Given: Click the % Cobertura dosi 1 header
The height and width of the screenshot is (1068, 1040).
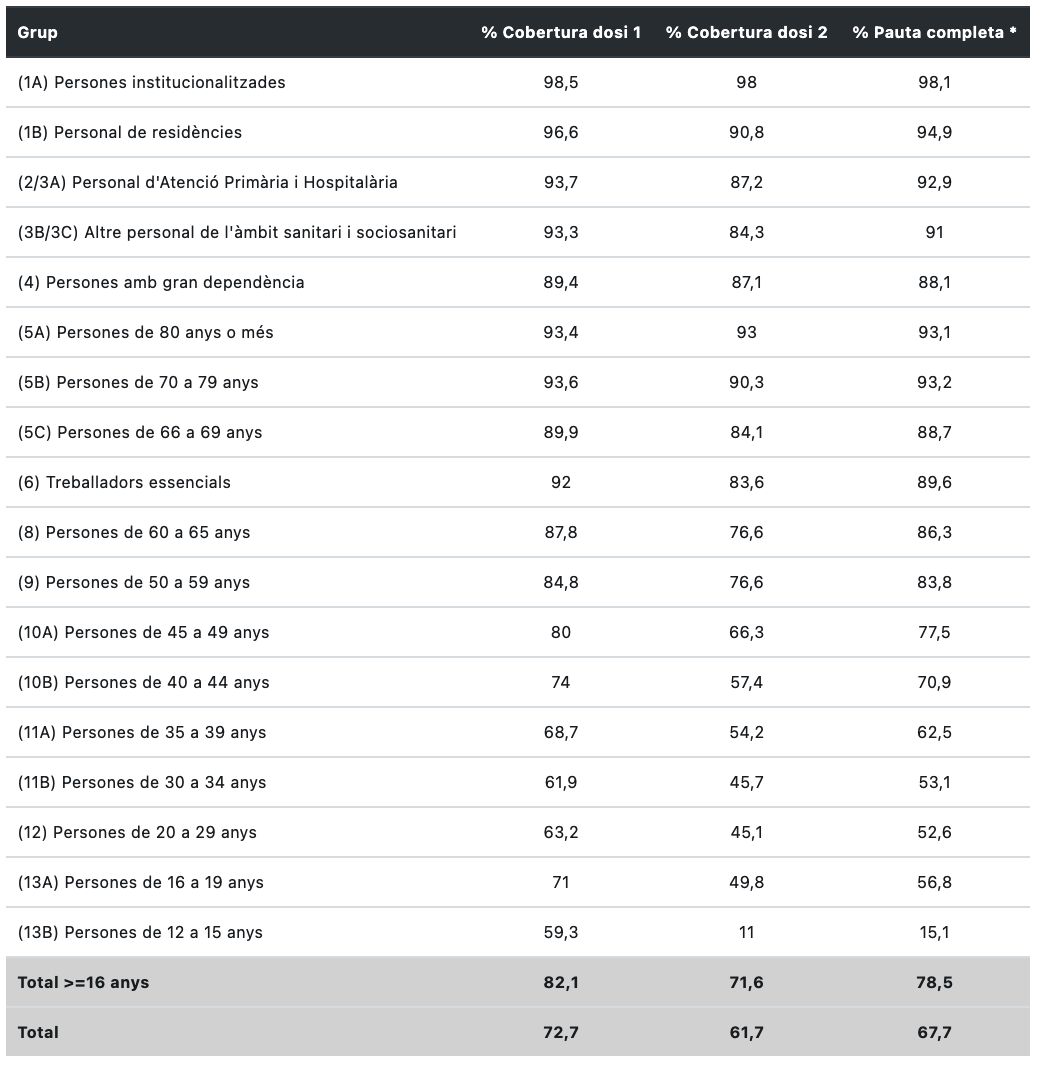Looking at the screenshot, I should tap(560, 32).
